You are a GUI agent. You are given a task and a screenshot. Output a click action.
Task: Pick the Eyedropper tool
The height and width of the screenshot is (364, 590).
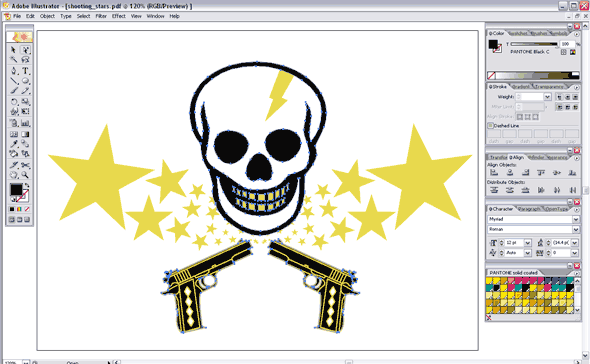(14, 143)
